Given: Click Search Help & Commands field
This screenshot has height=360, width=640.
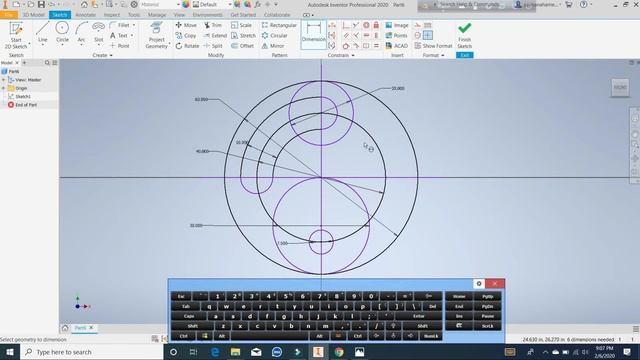Looking at the screenshot, I should (469, 4).
